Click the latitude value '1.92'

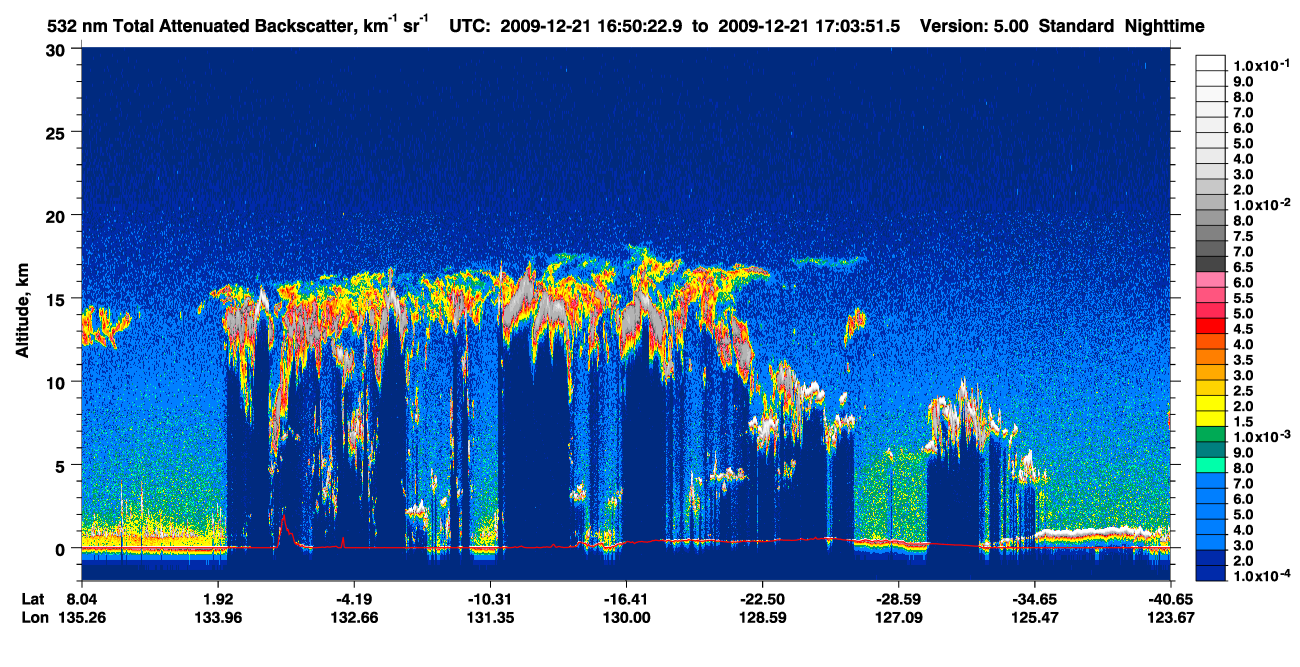(x=218, y=599)
